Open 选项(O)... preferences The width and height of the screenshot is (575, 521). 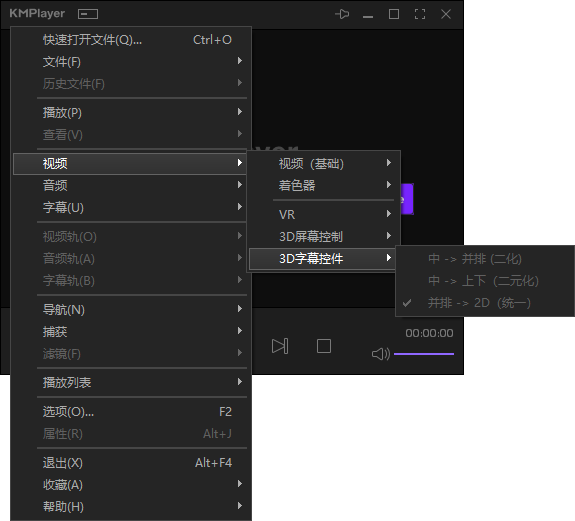[x=132, y=411]
